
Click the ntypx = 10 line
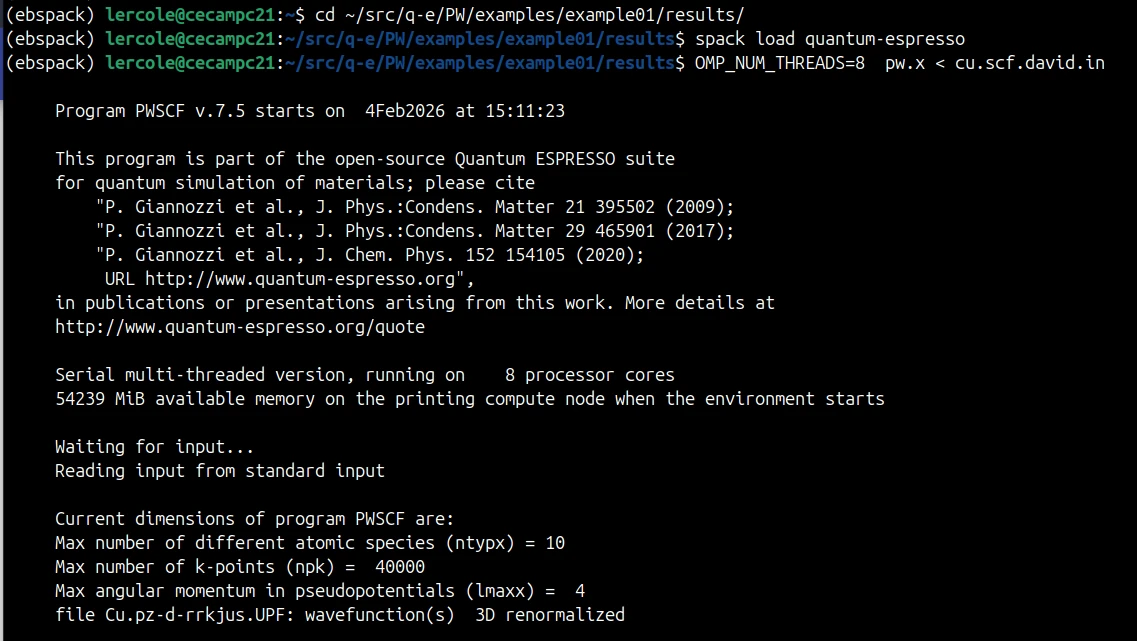(x=310, y=543)
